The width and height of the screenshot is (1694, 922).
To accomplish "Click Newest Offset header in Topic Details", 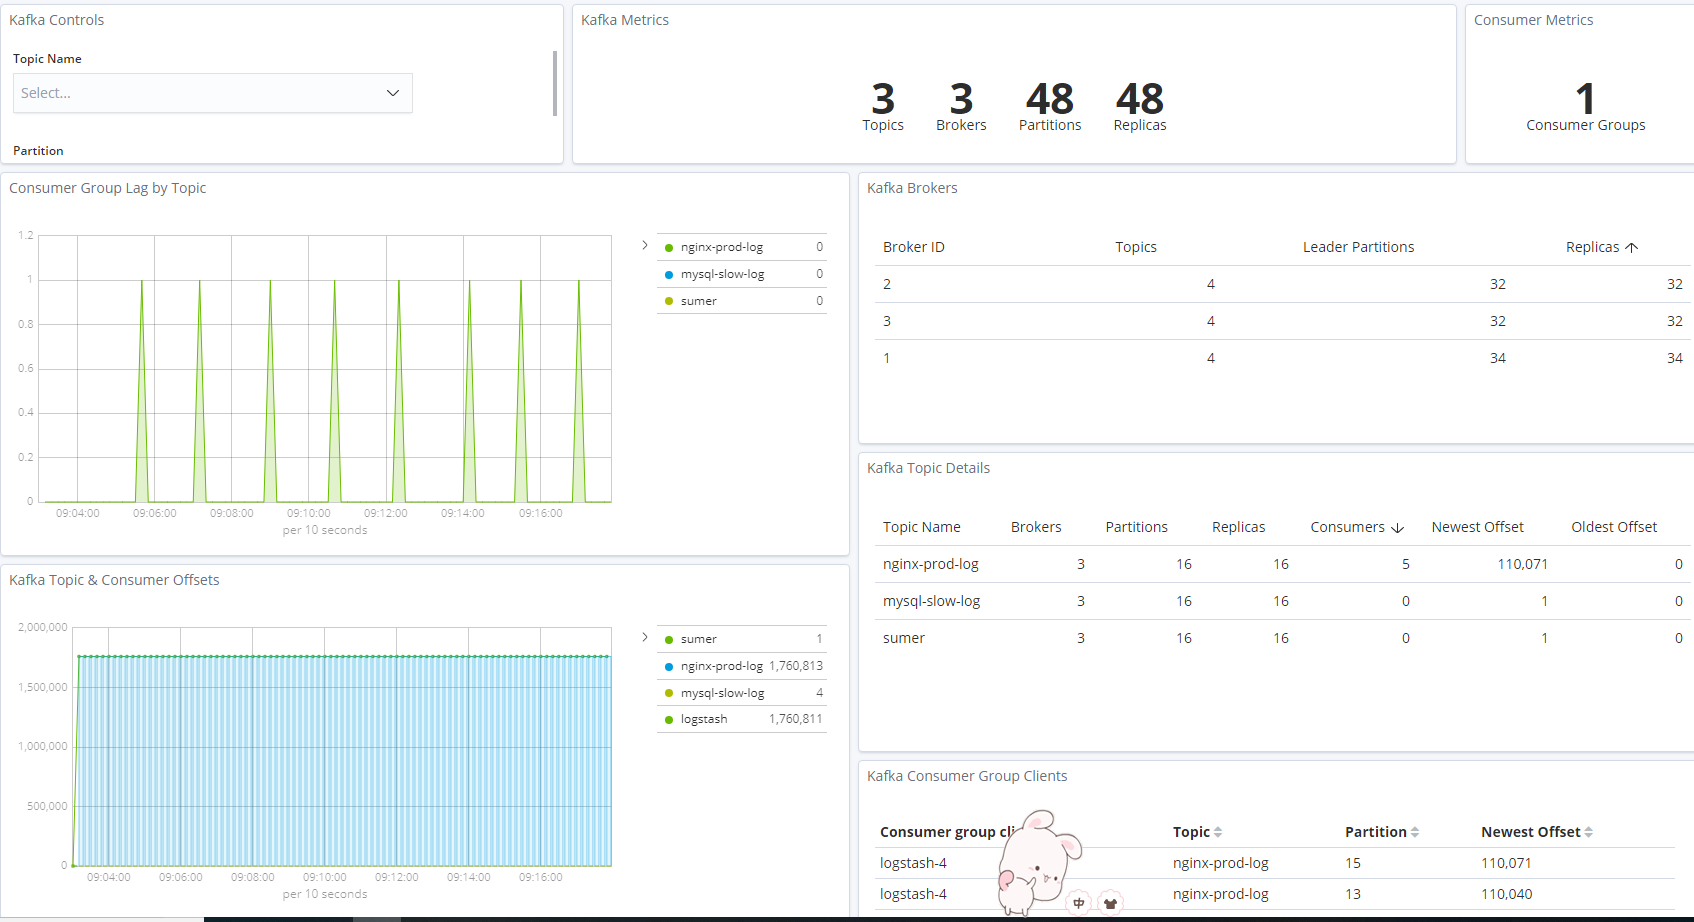I will tap(1477, 527).
